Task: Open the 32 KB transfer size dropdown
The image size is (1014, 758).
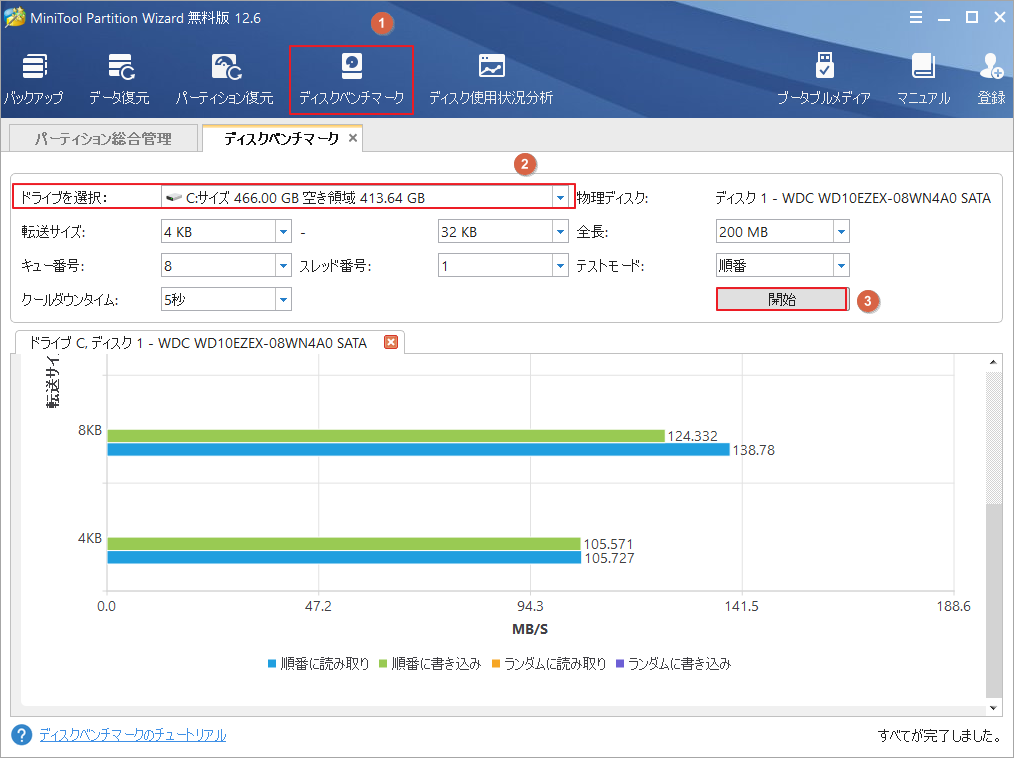Action: (x=560, y=232)
